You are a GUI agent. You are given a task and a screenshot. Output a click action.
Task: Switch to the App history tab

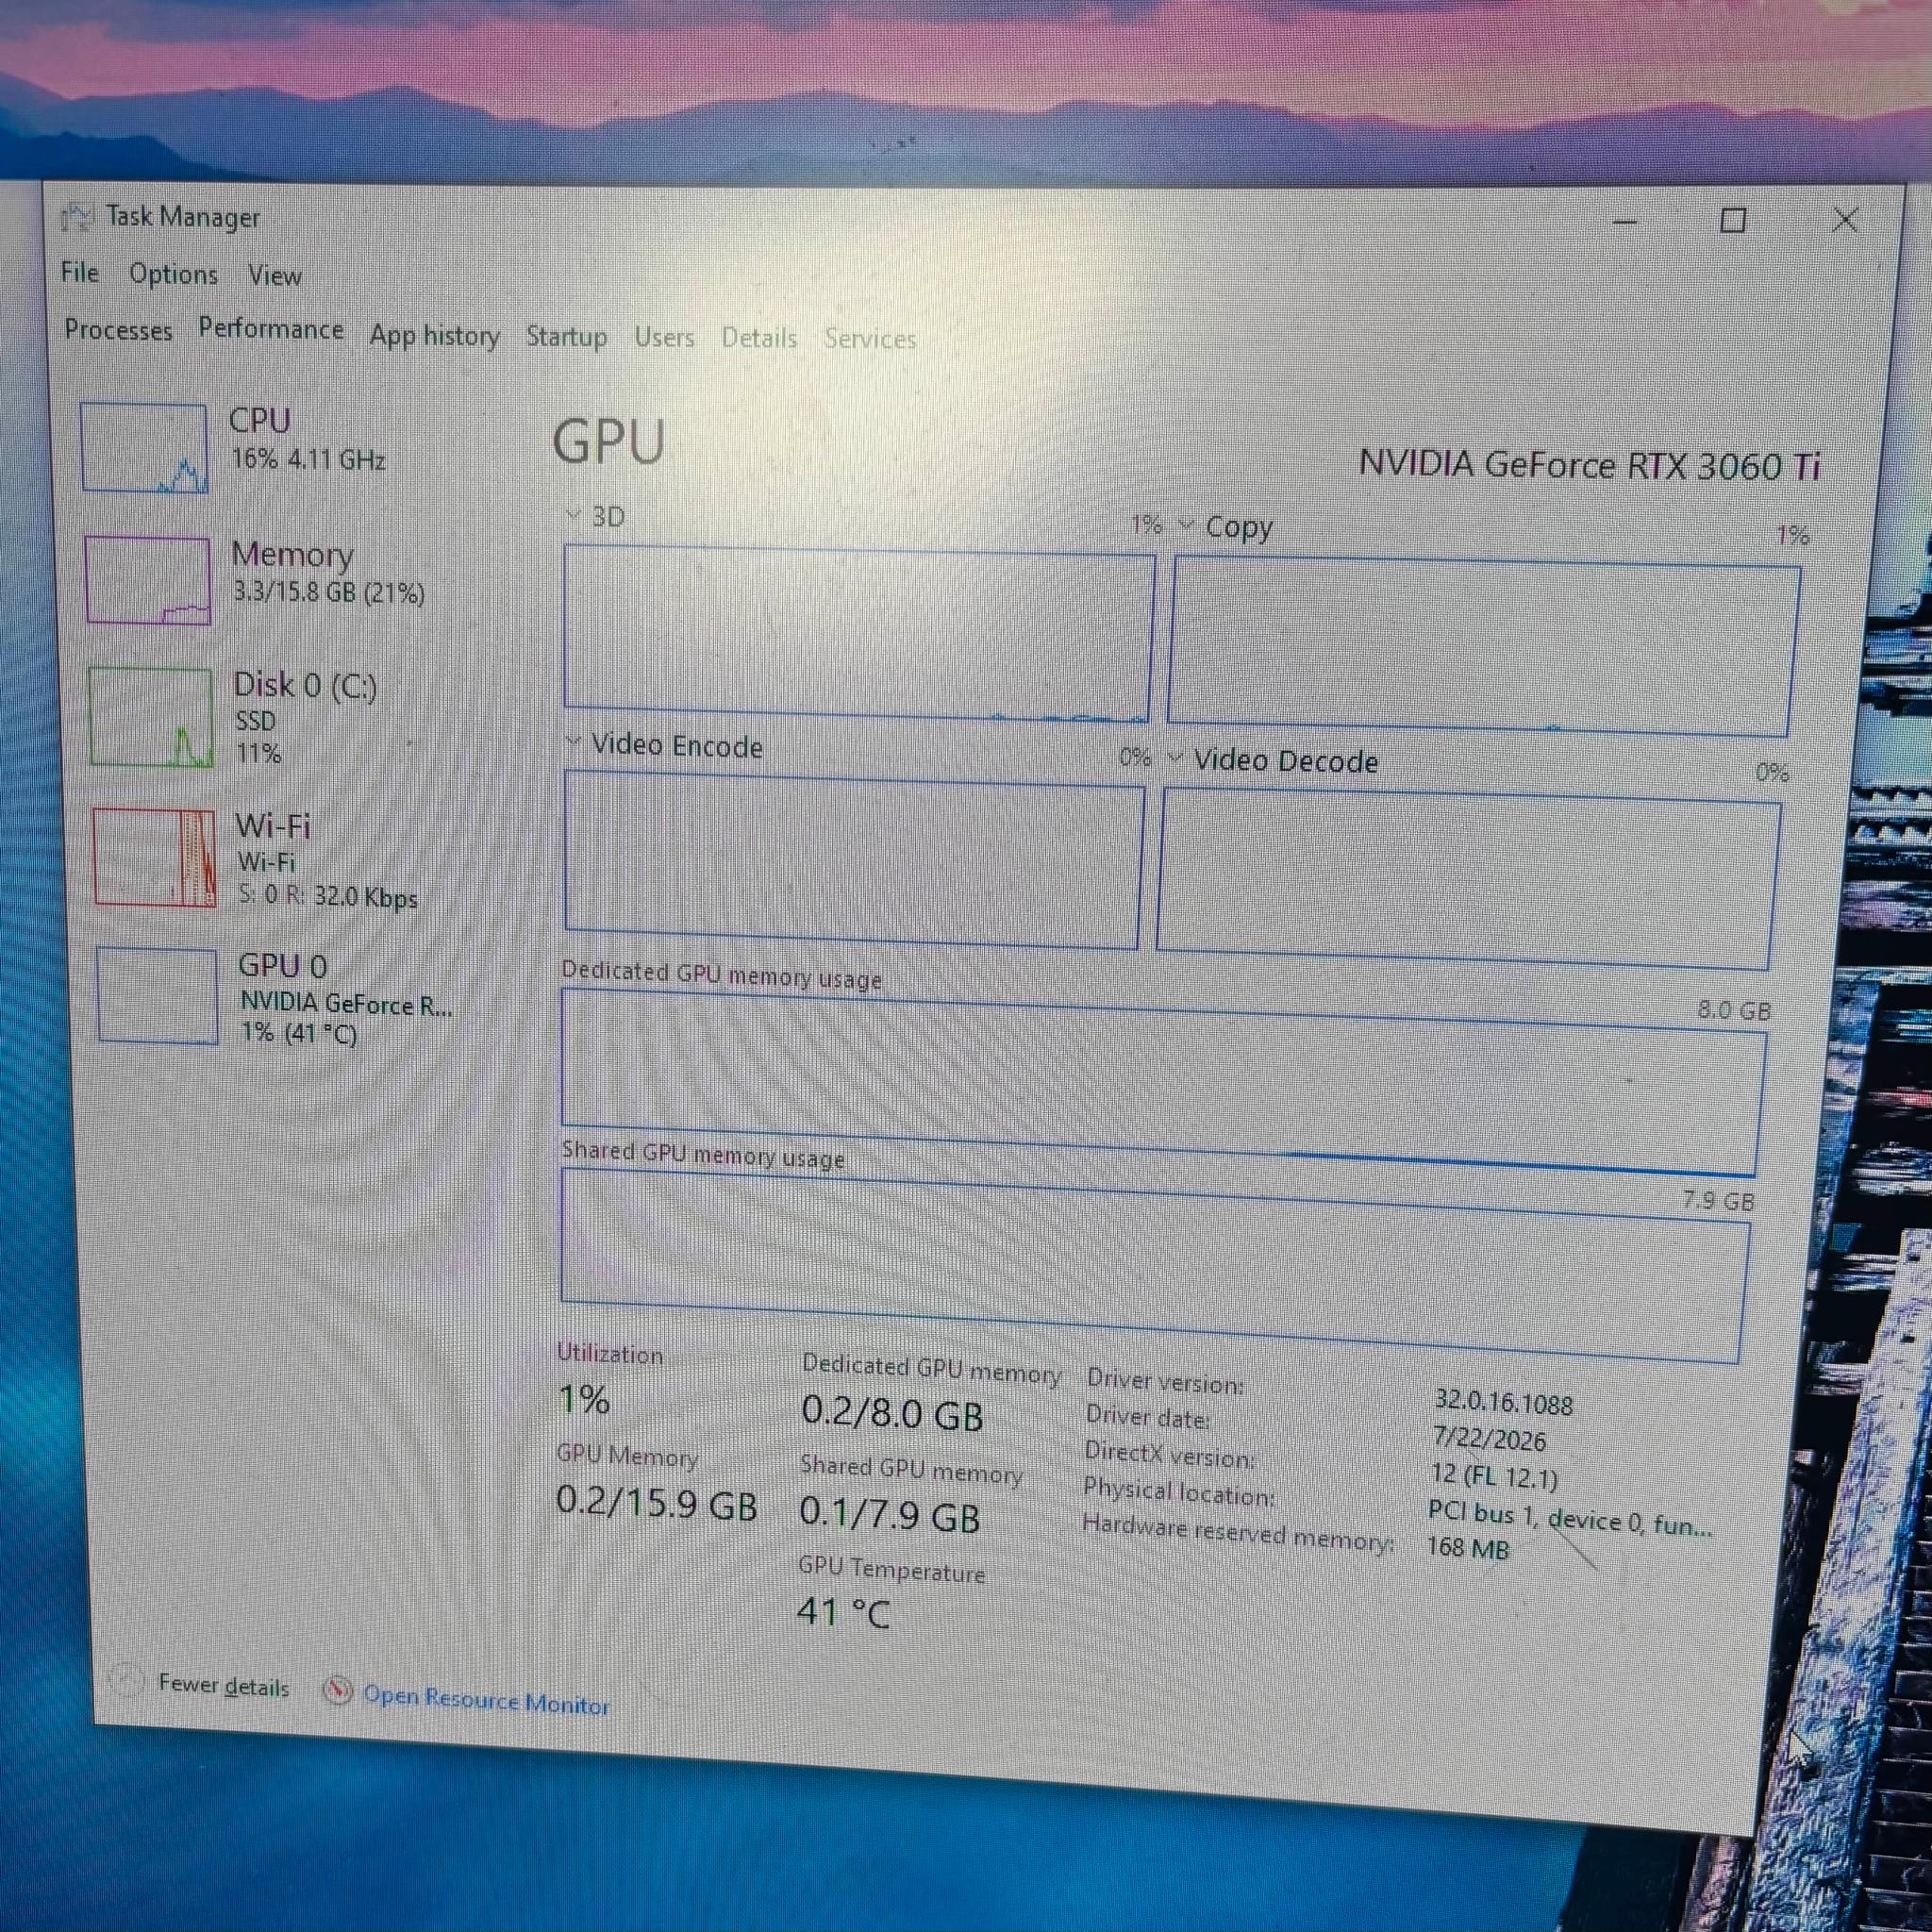pos(435,336)
